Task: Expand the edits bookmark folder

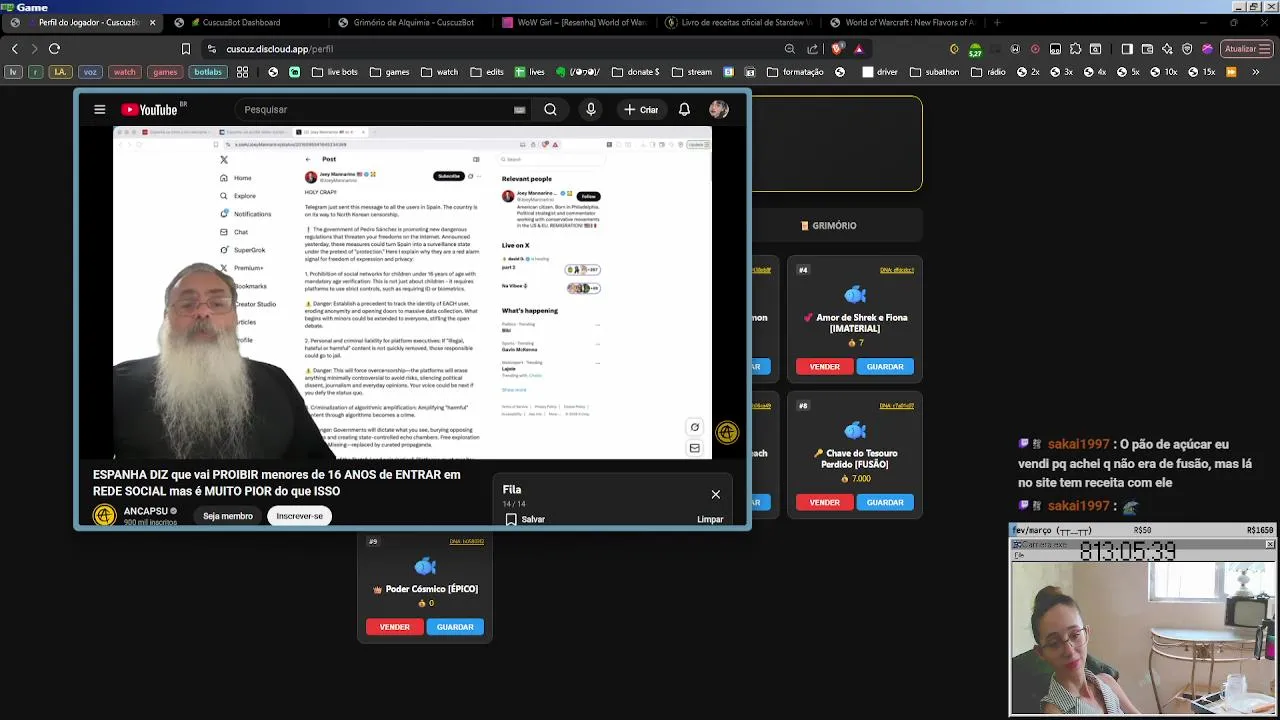Action: [486, 72]
